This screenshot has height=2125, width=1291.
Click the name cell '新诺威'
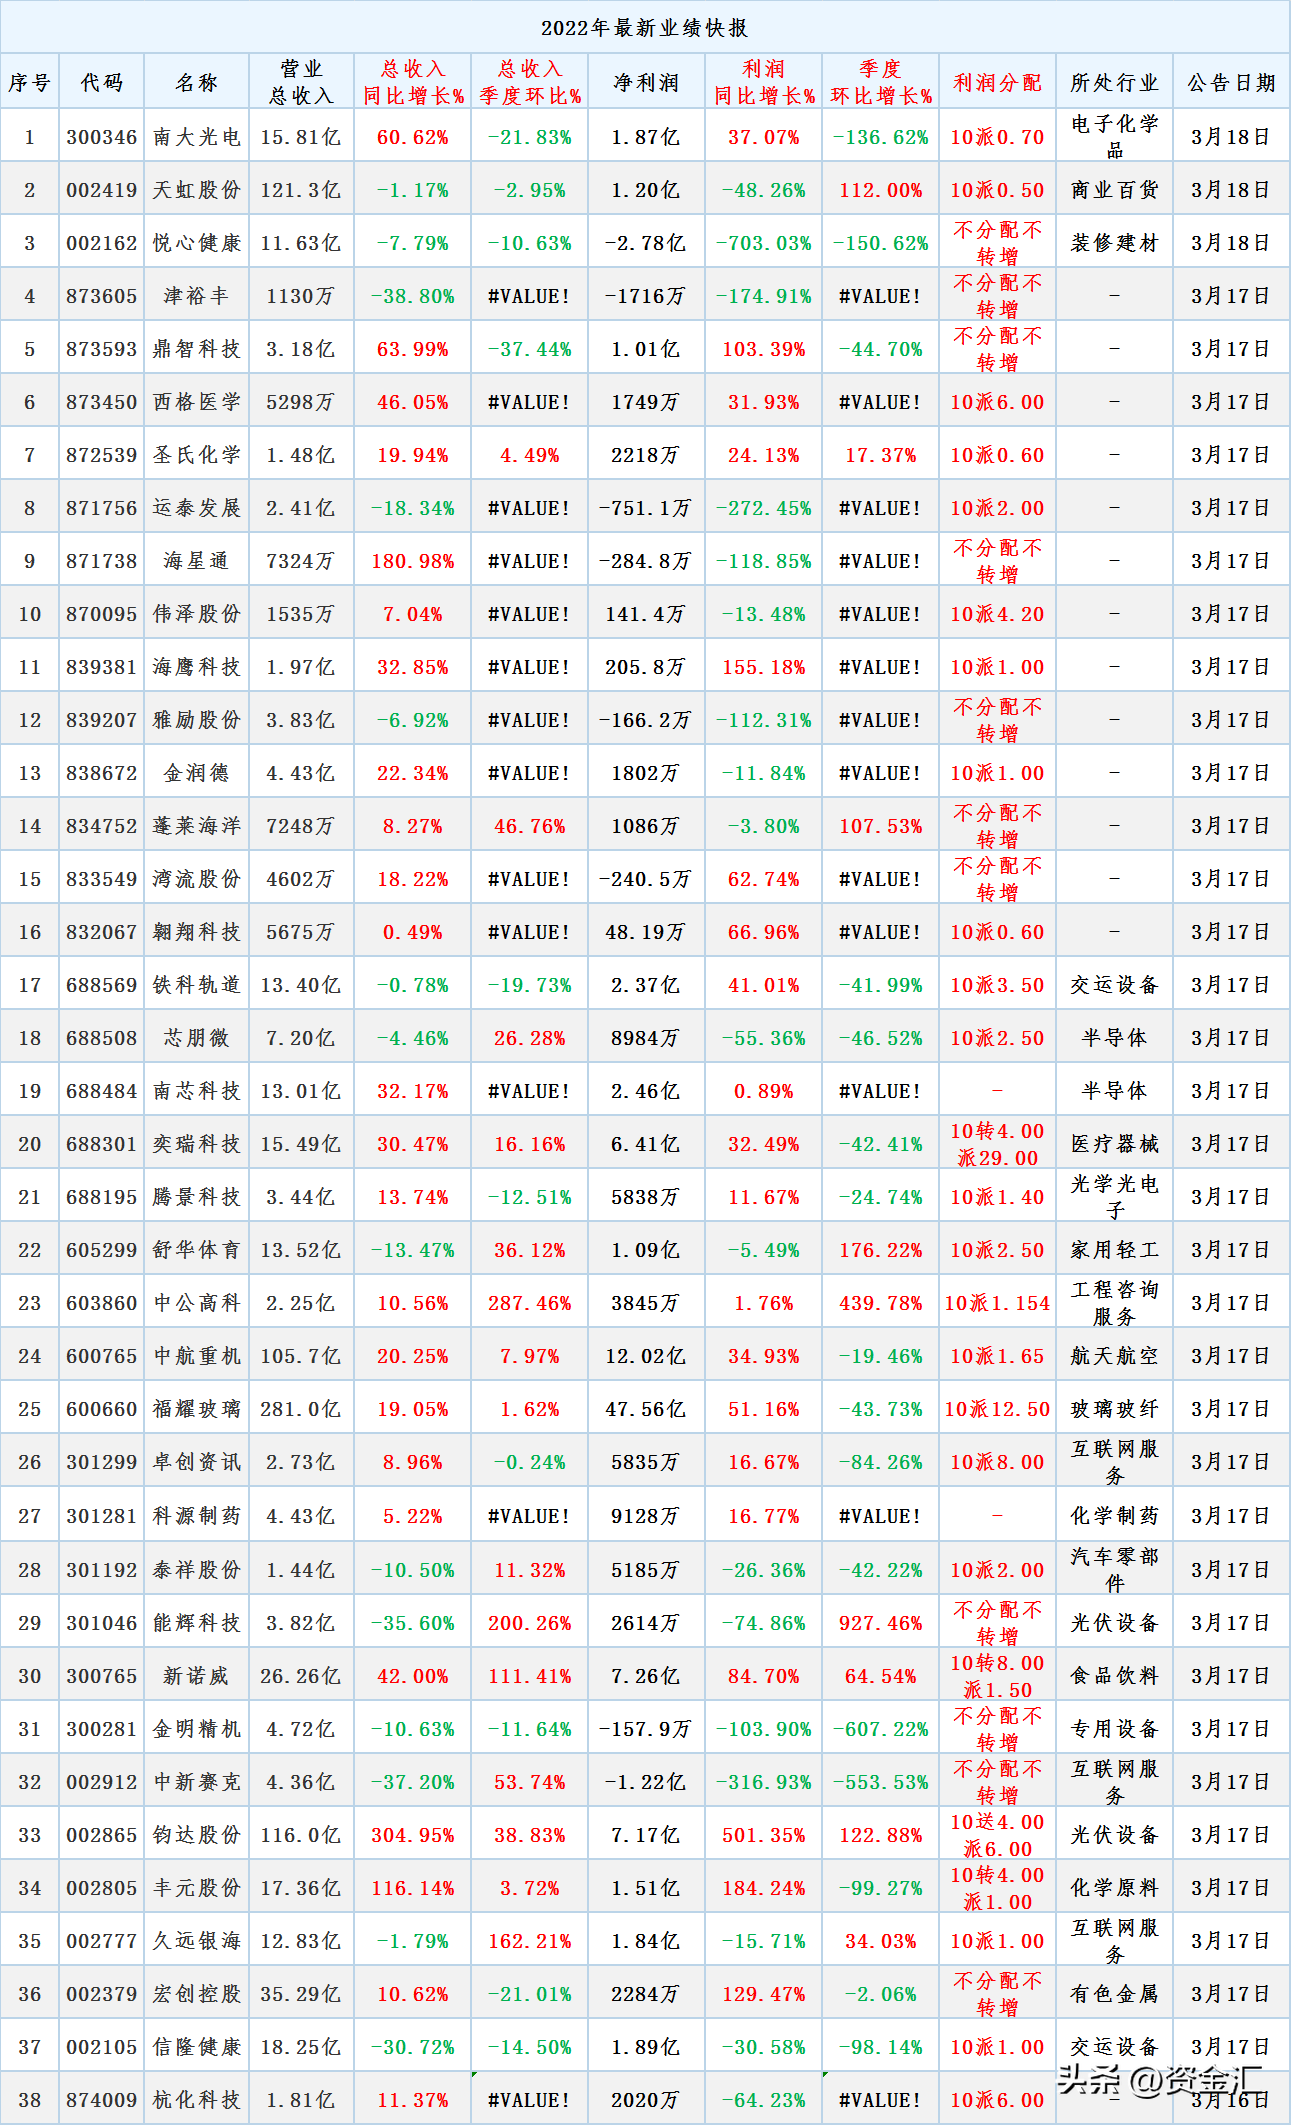tap(197, 1676)
